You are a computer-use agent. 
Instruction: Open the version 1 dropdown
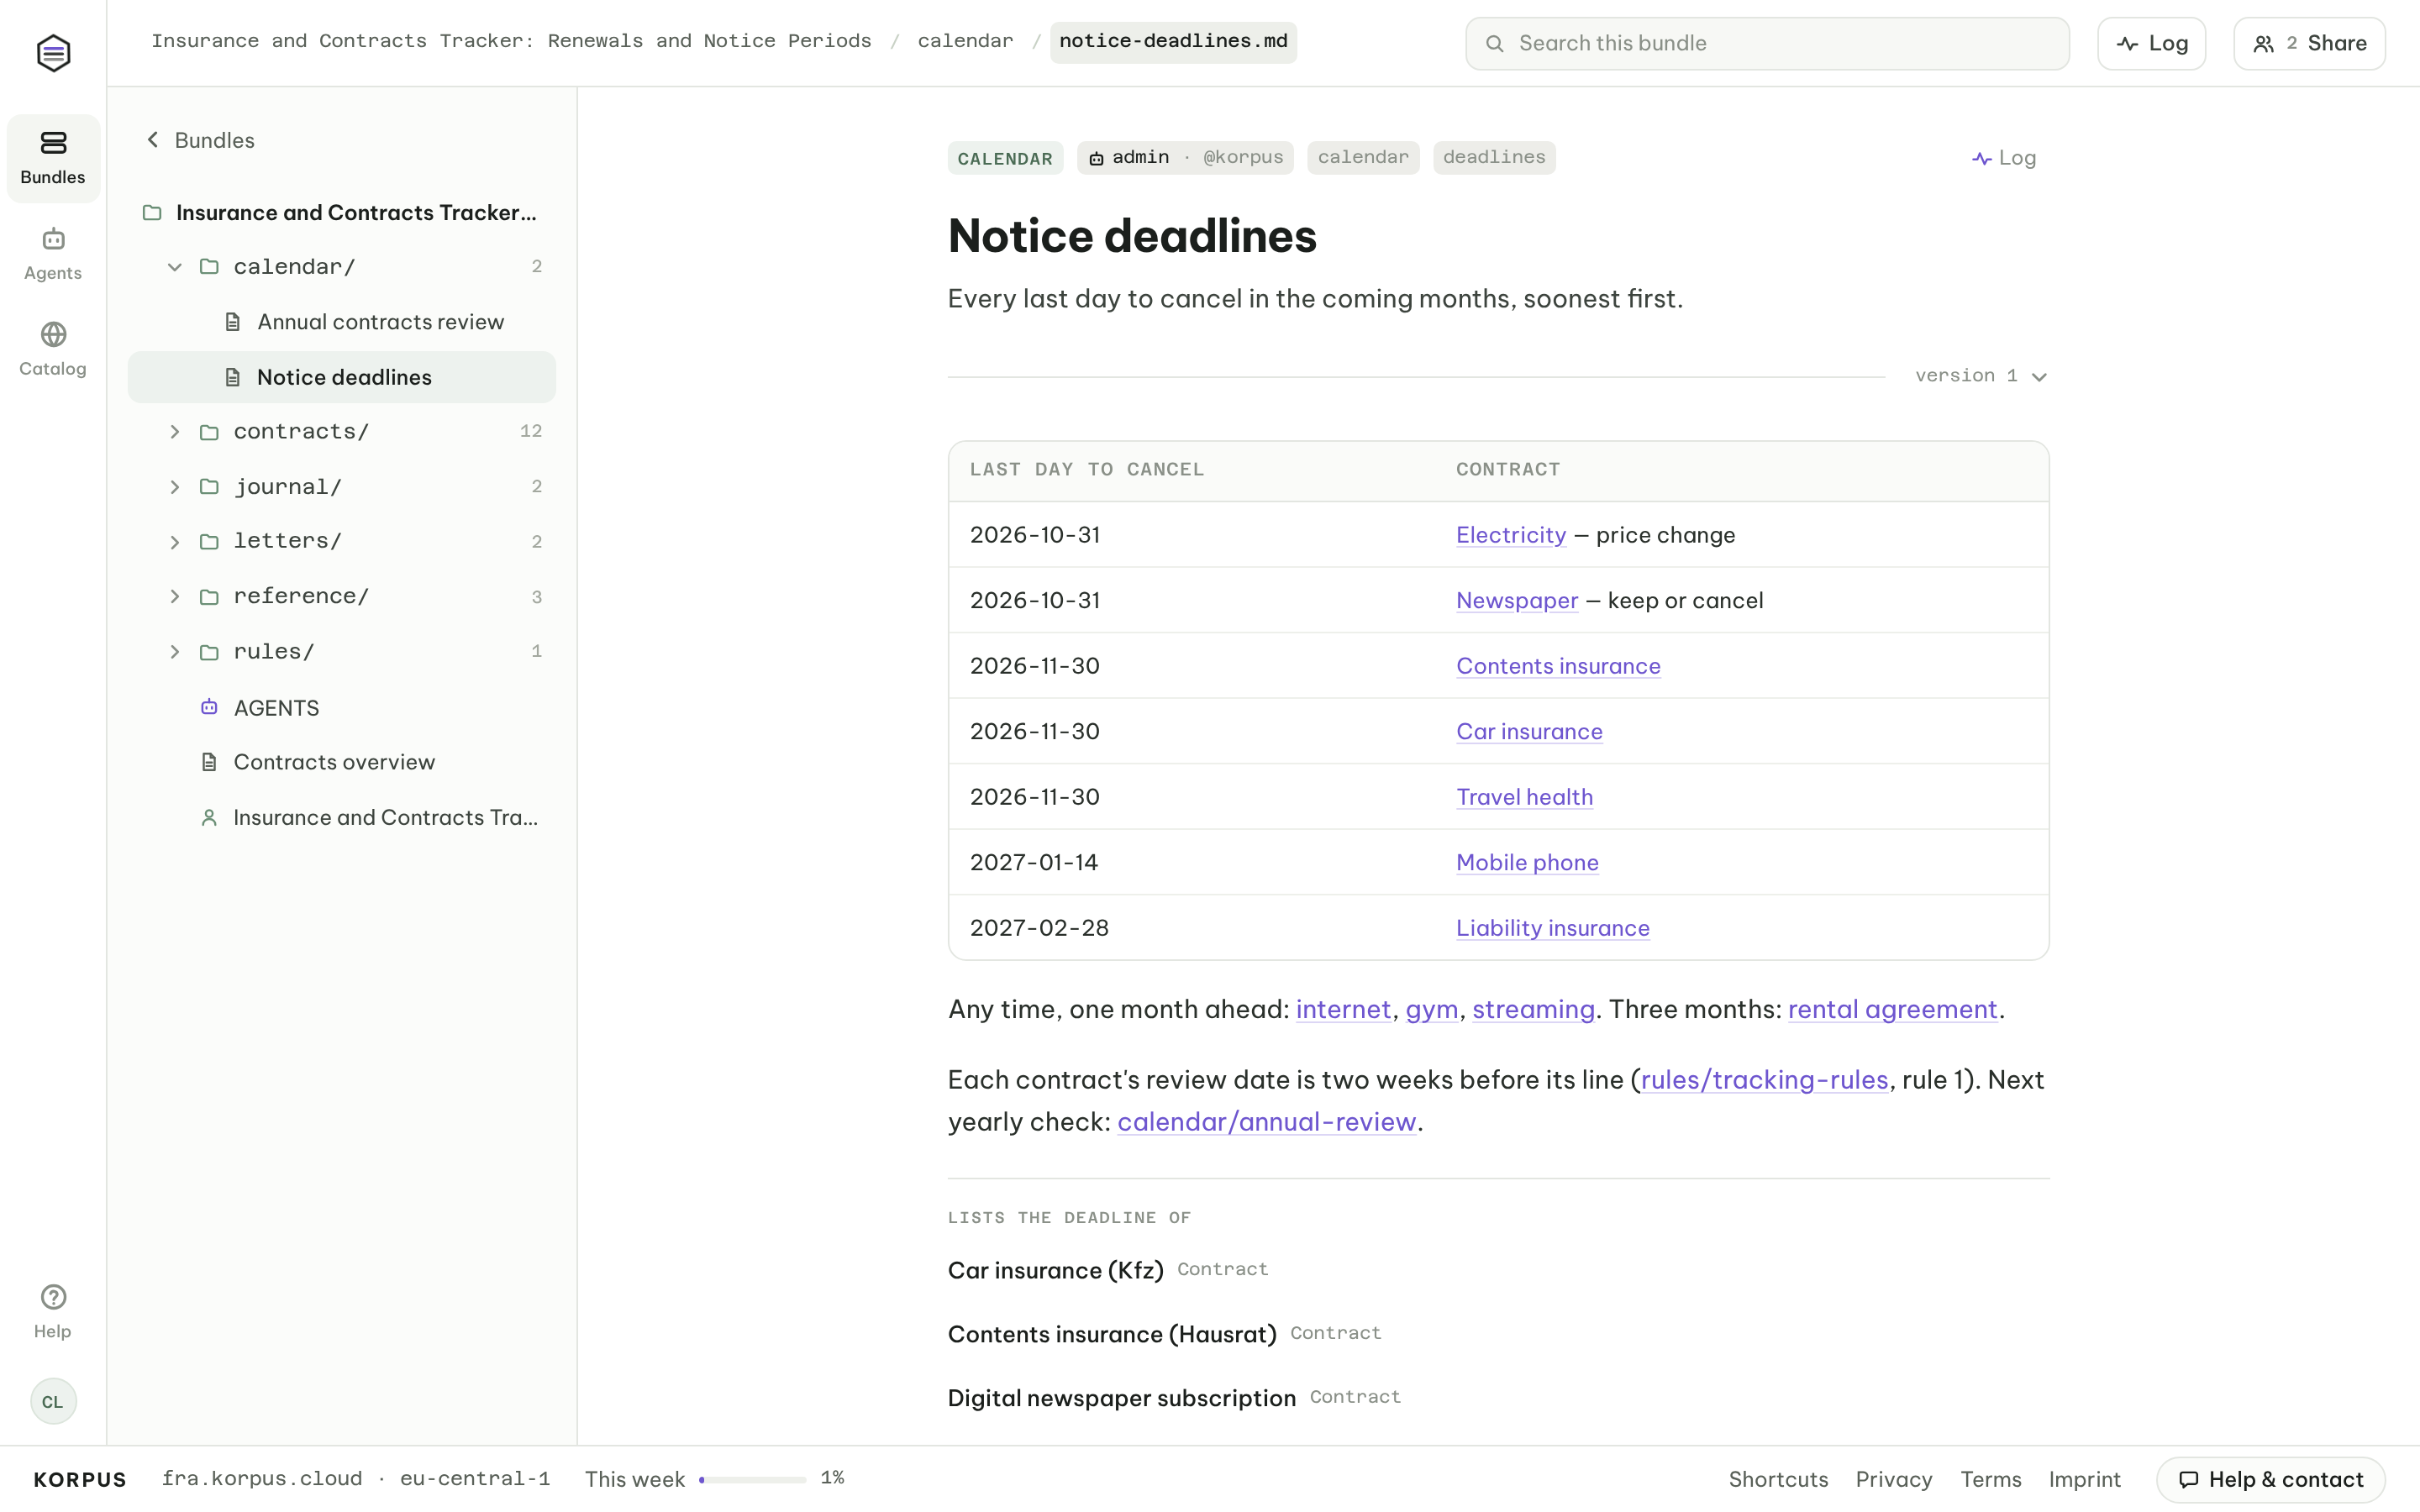(x=1981, y=376)
